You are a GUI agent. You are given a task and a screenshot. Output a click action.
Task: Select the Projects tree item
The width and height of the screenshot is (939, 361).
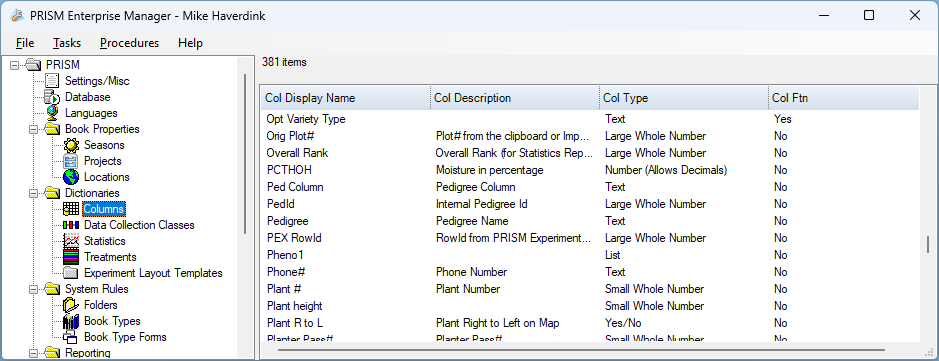pyautogui.click(x=102, y=161)
